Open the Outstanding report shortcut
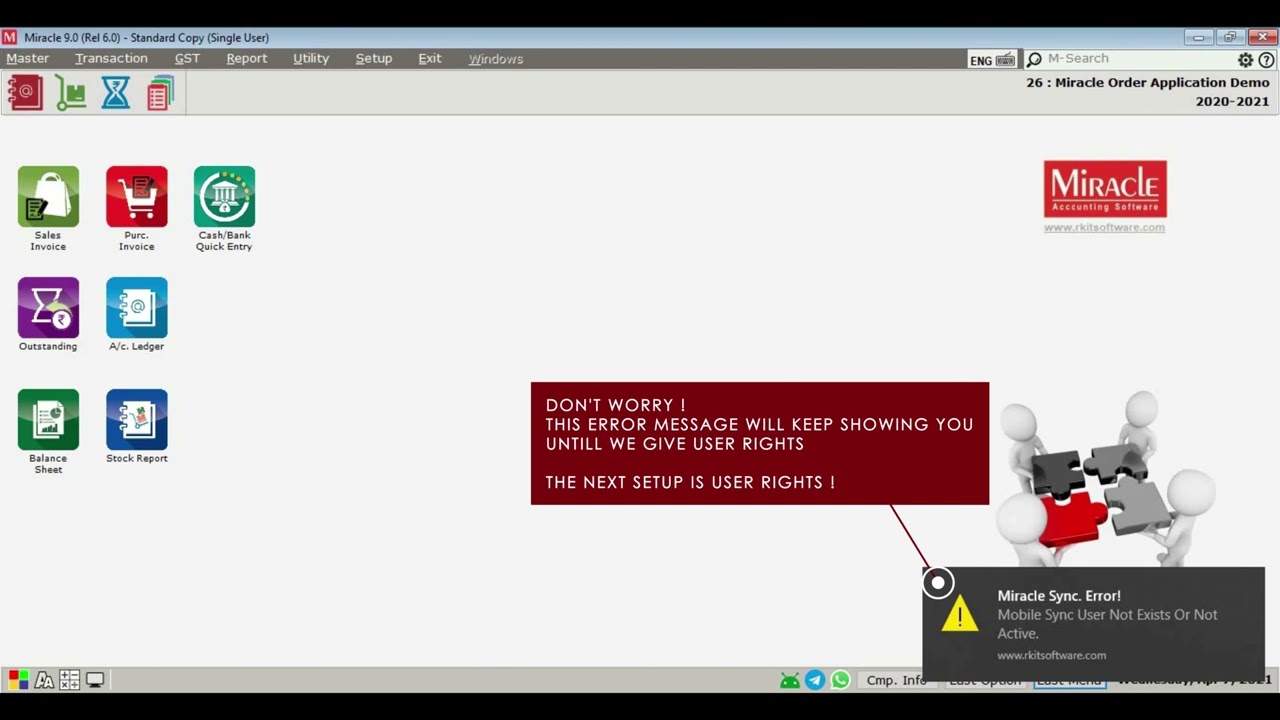 (48, 314)
